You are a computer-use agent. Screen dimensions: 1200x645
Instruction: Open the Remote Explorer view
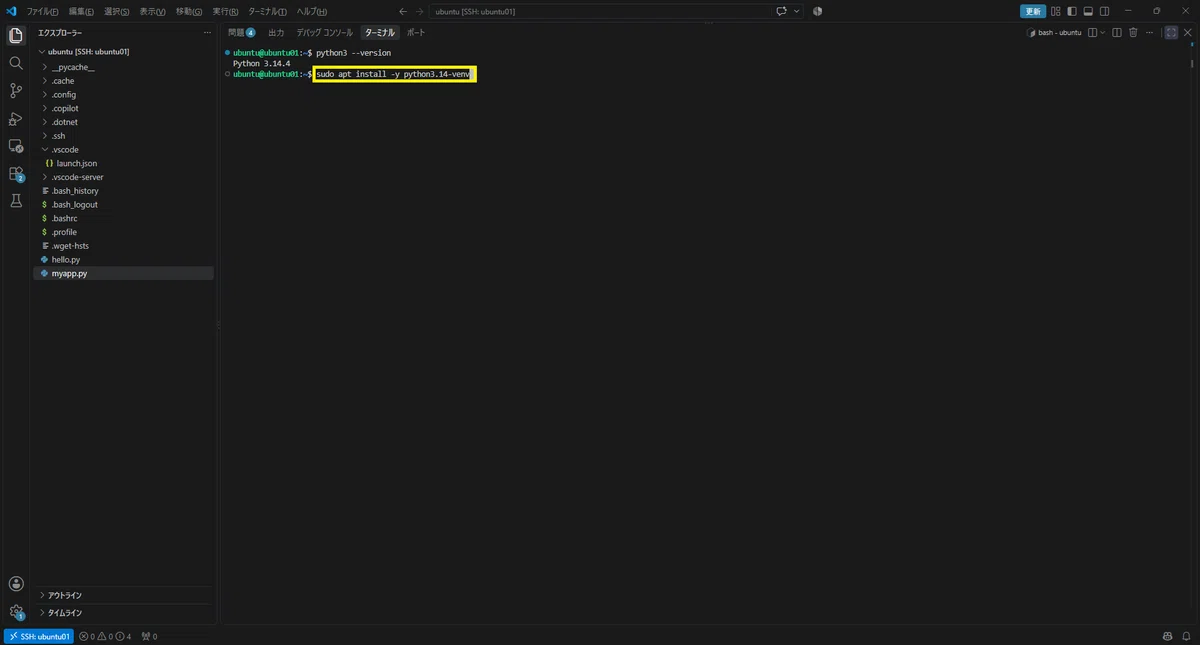16,146
